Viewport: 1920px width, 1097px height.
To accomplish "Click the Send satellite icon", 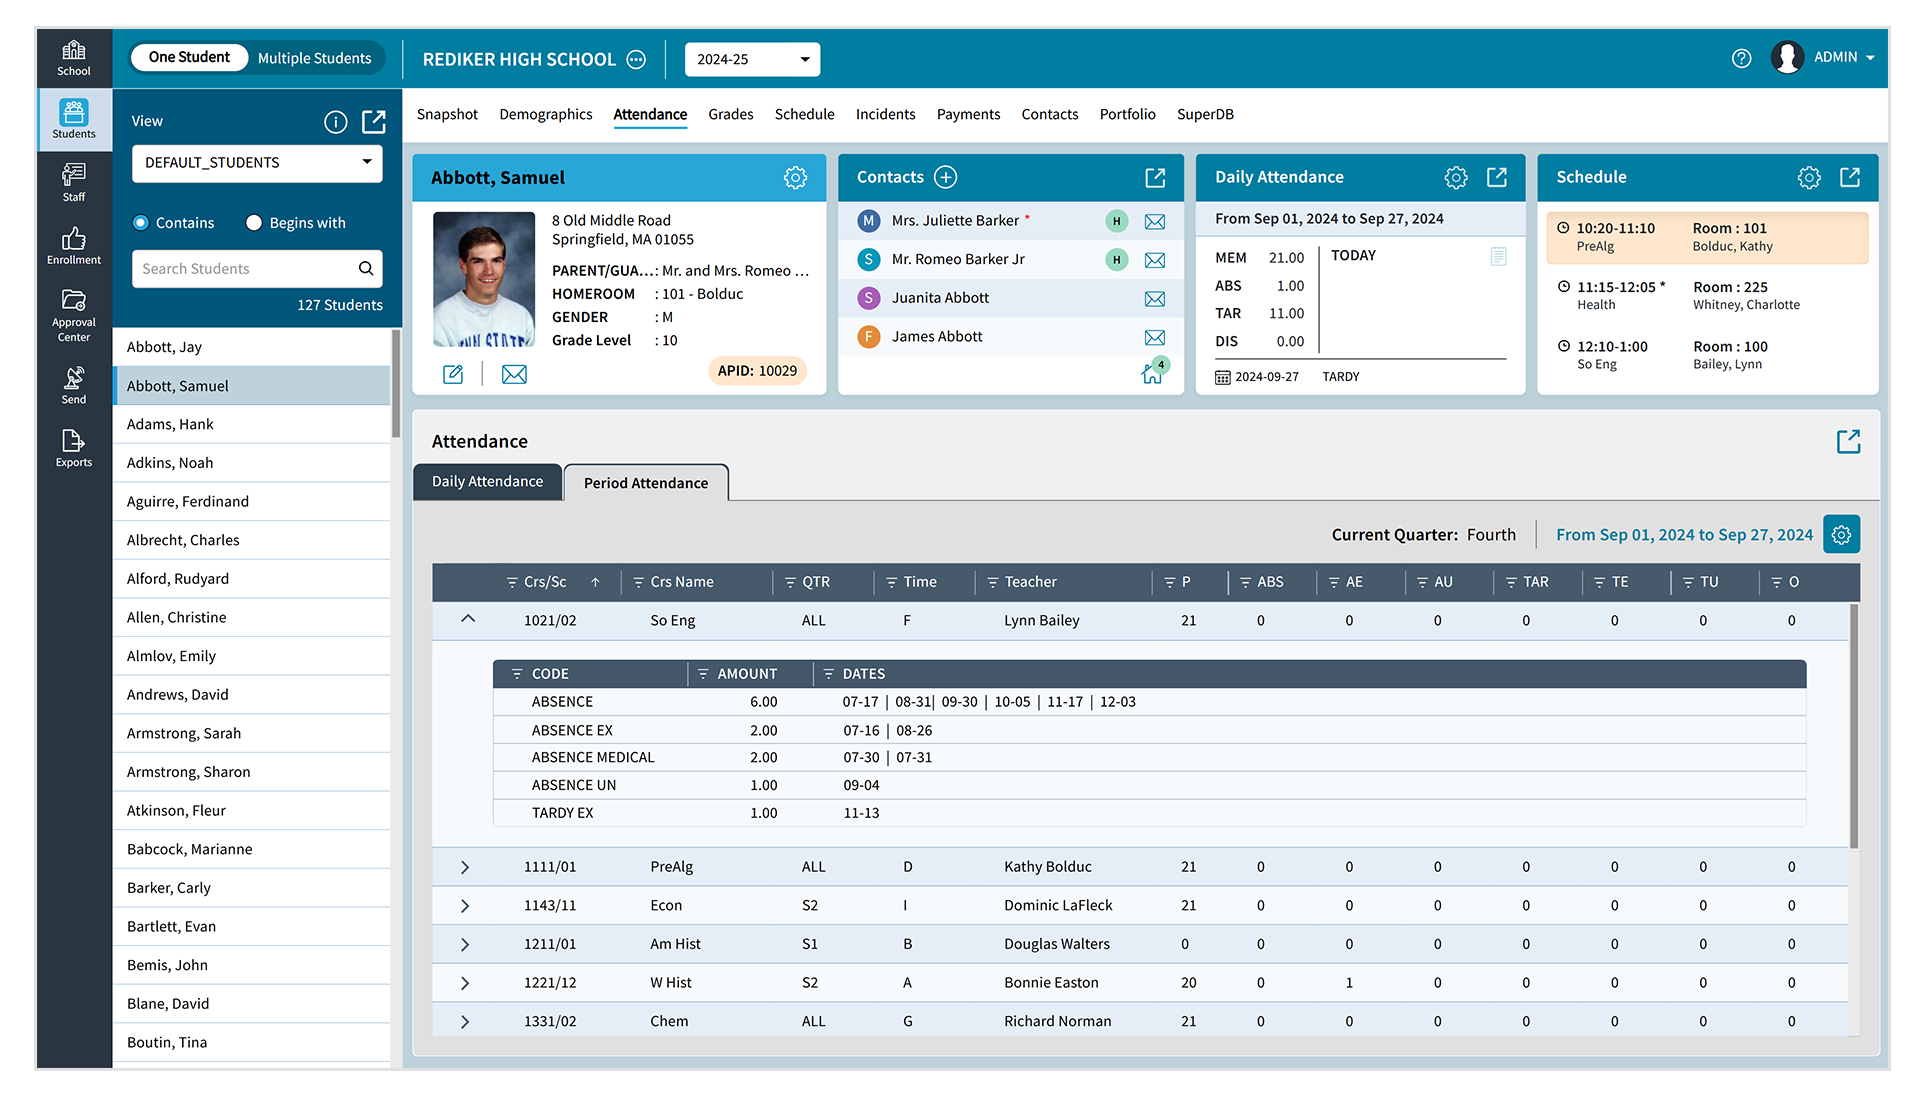I will tap(74, 384).
